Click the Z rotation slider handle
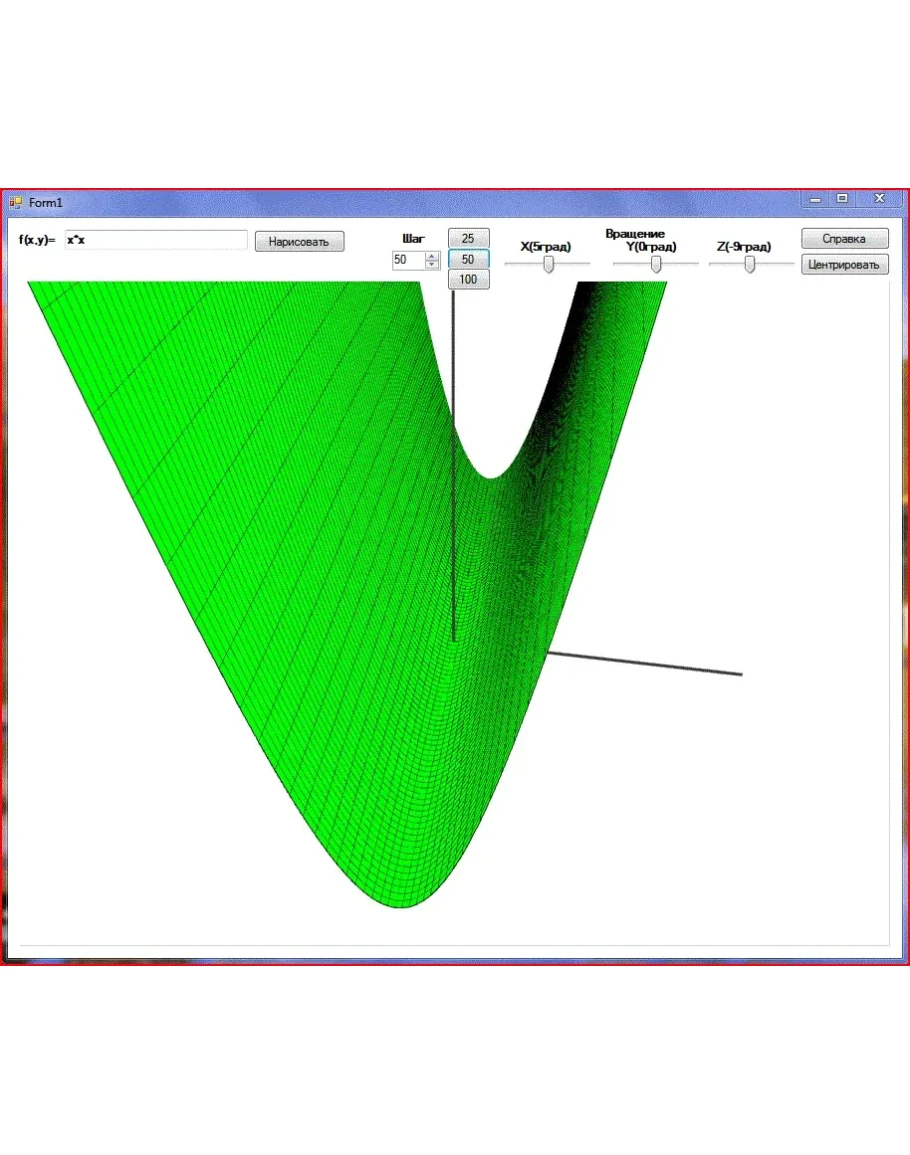Image resolution: width=910 pixels, height=1155 pixels. click(x=749, y=264)
